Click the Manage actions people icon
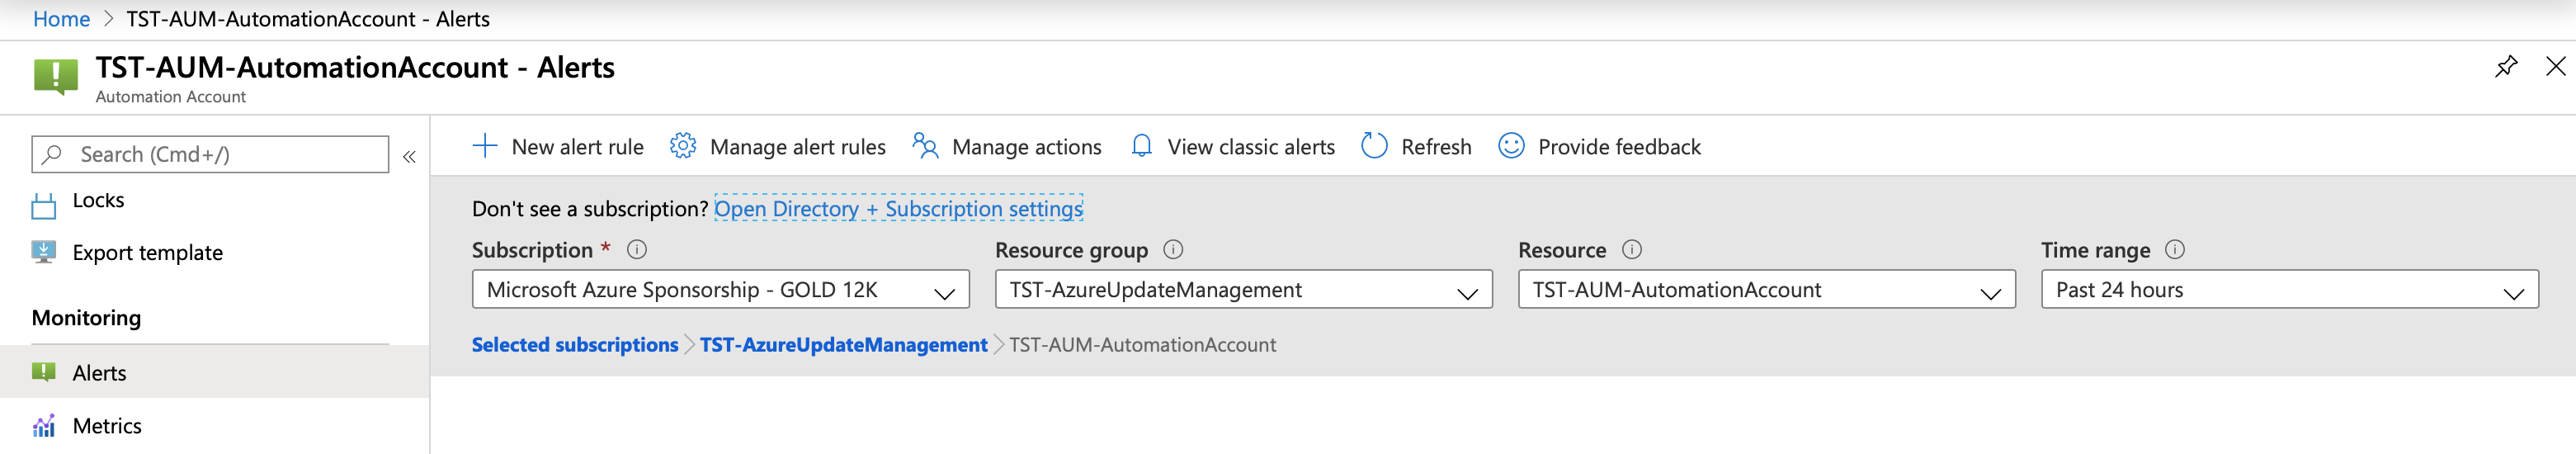 pyautogui.click(x=925, y=146)
